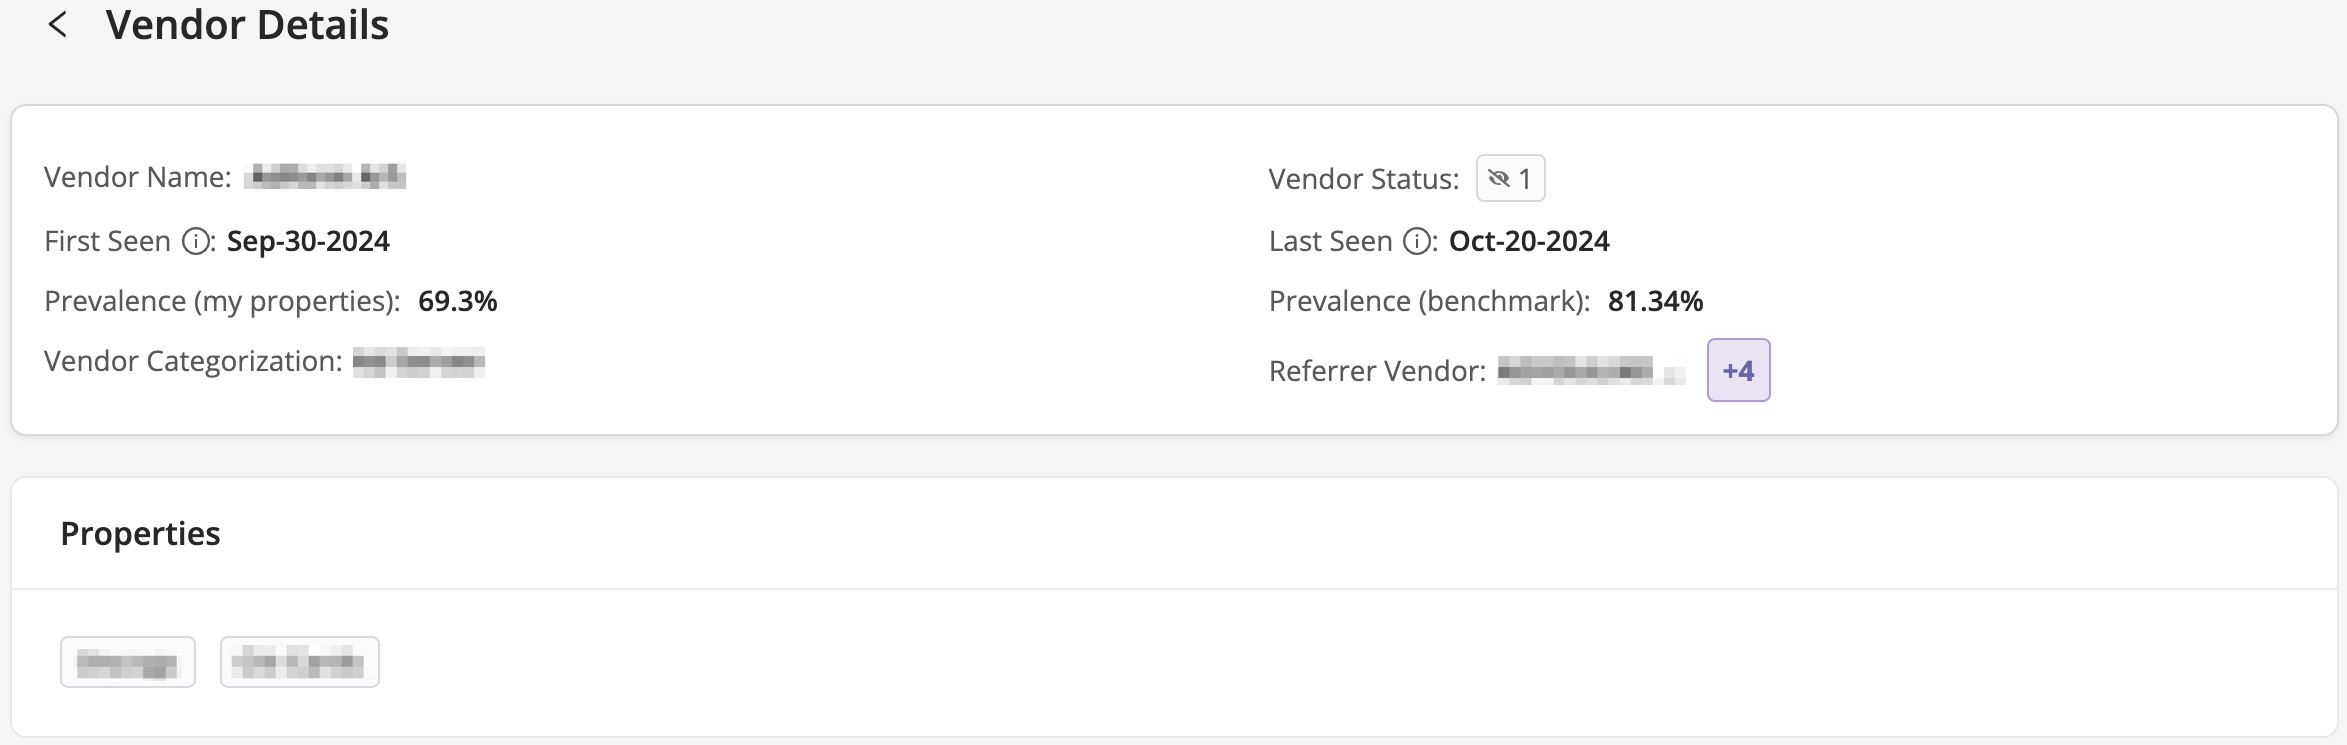Click the Referrer Vendor label
Screen dimensions: 2347x745
click(1377, 371)
